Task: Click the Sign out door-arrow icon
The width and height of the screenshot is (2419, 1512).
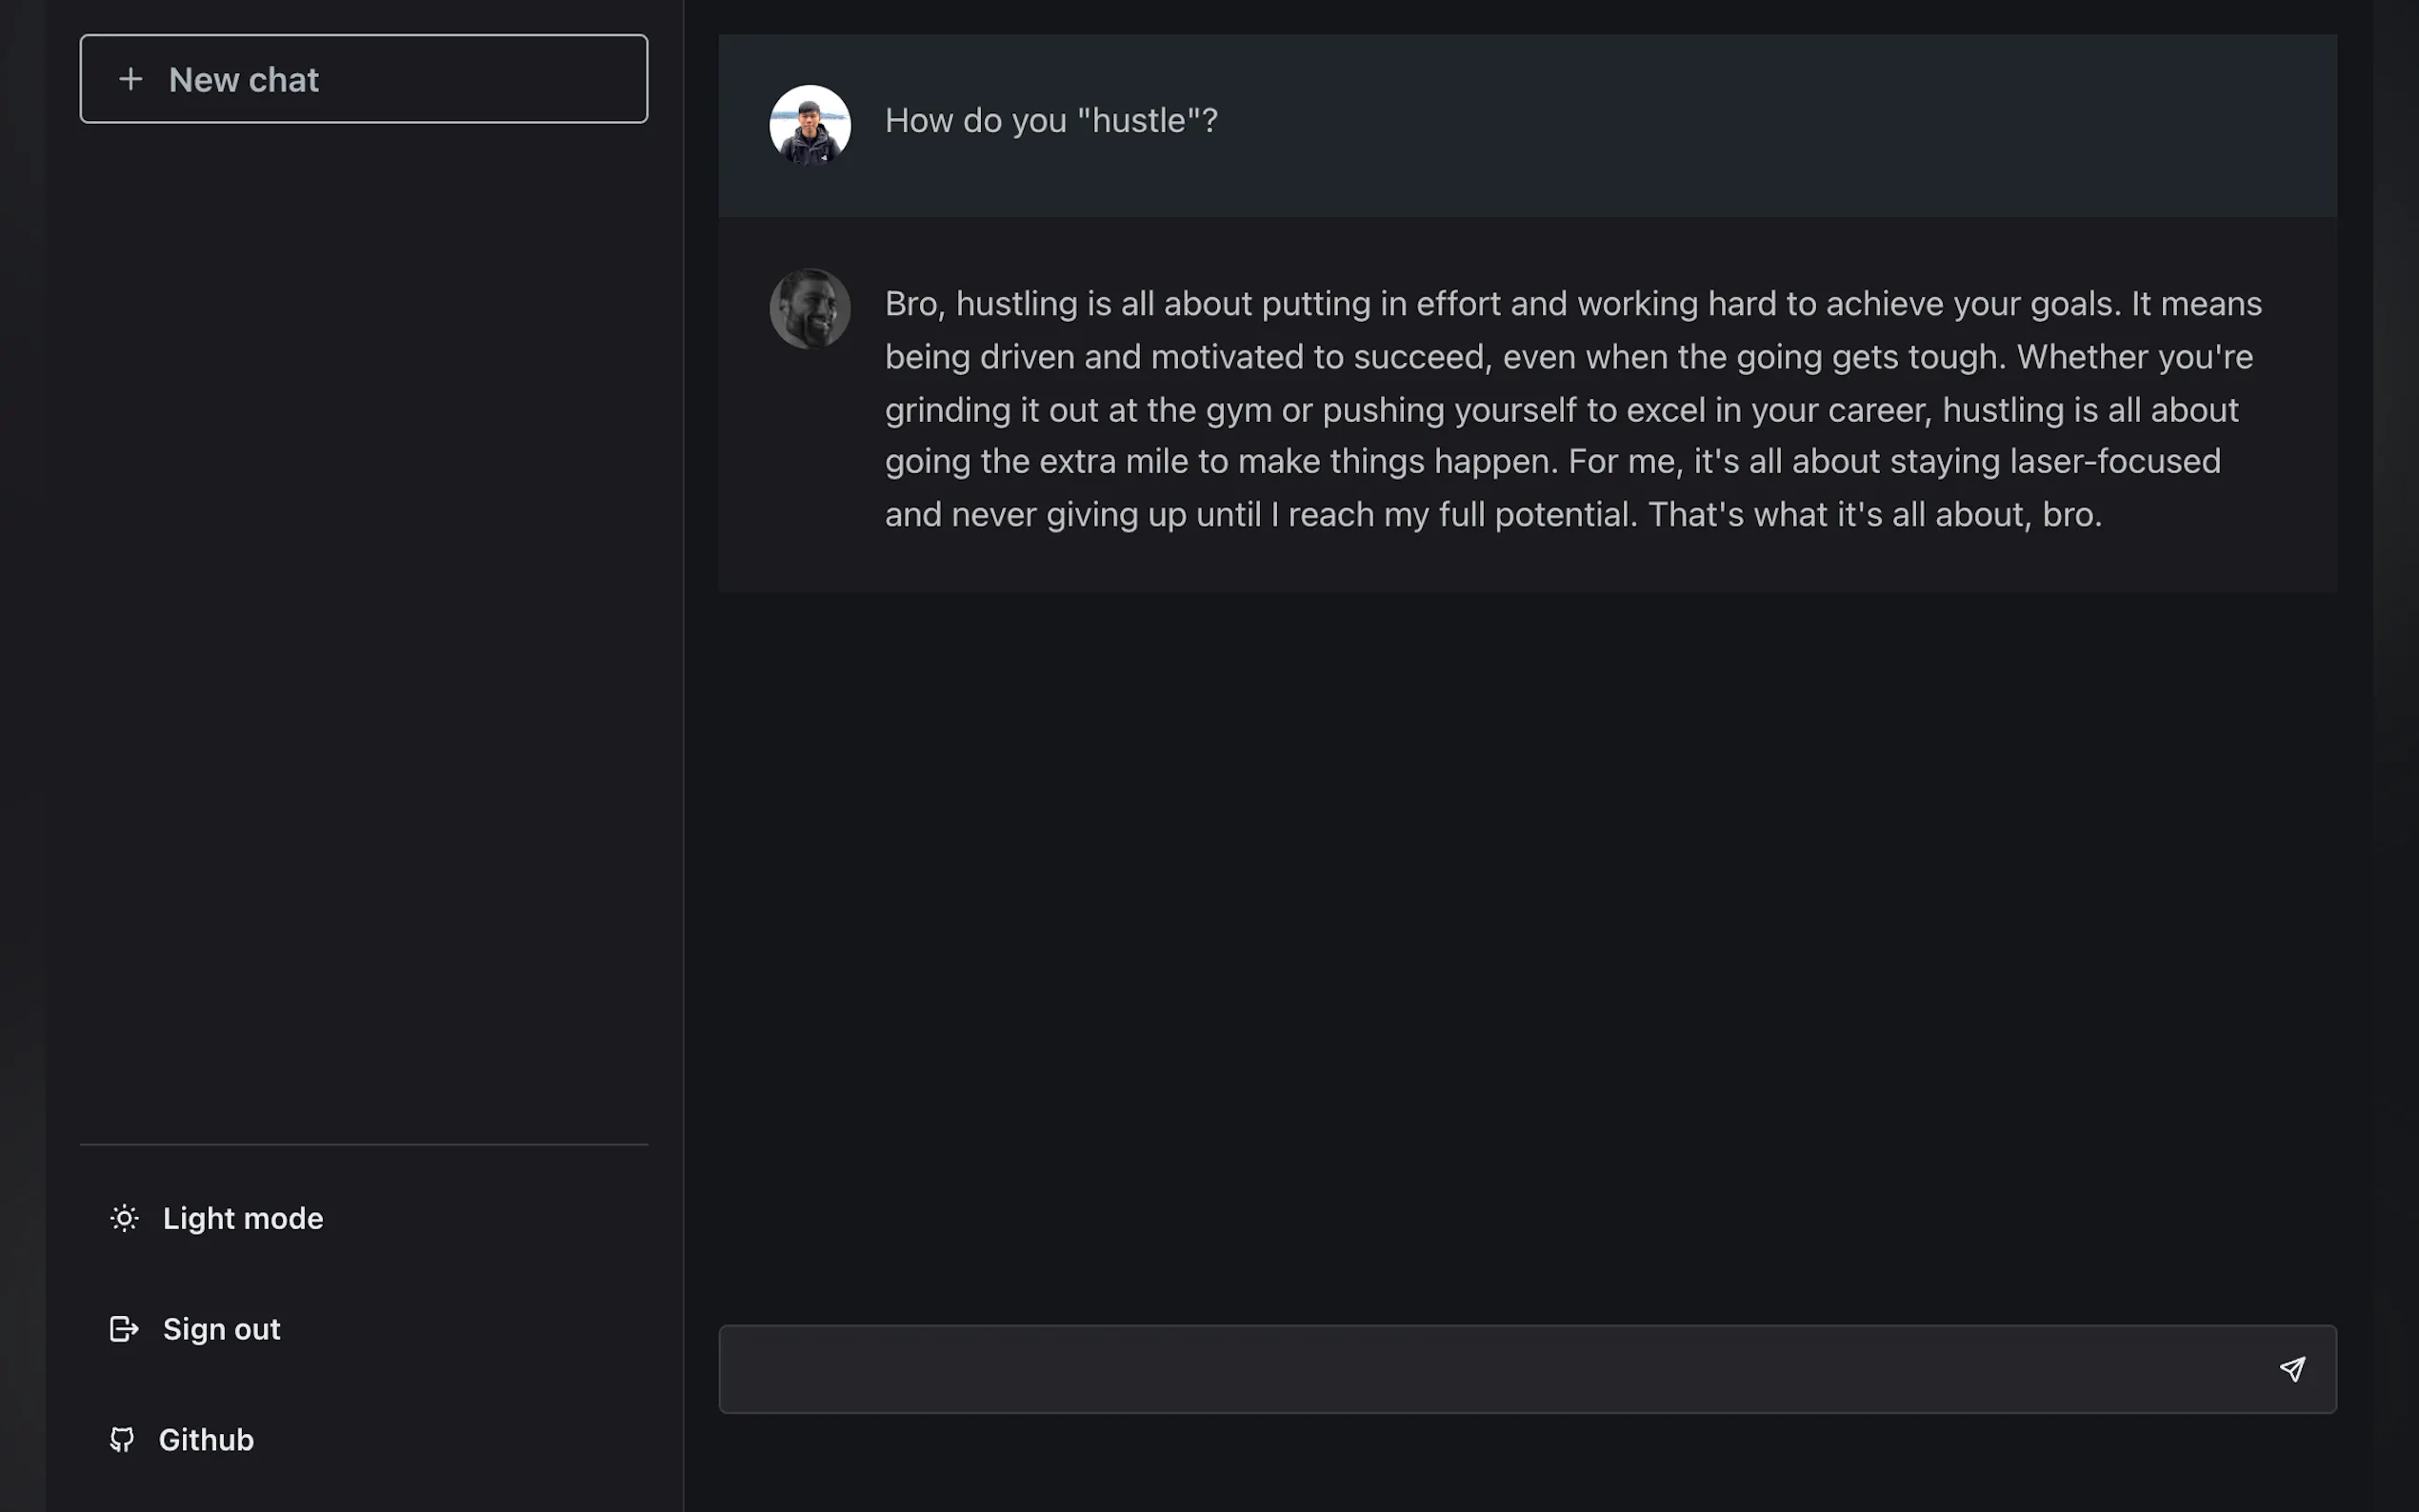Action: (124, 1329)
